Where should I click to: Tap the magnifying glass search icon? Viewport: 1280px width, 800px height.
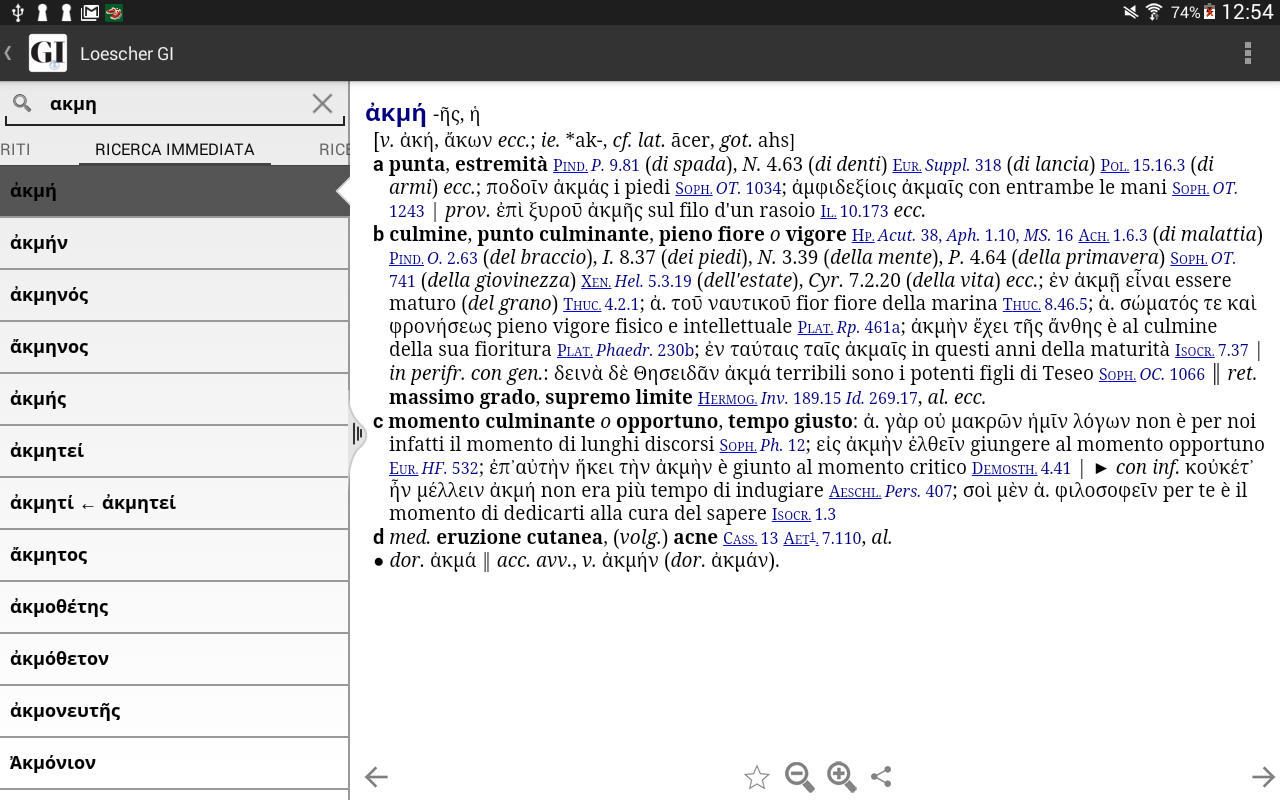coord(22,103)
